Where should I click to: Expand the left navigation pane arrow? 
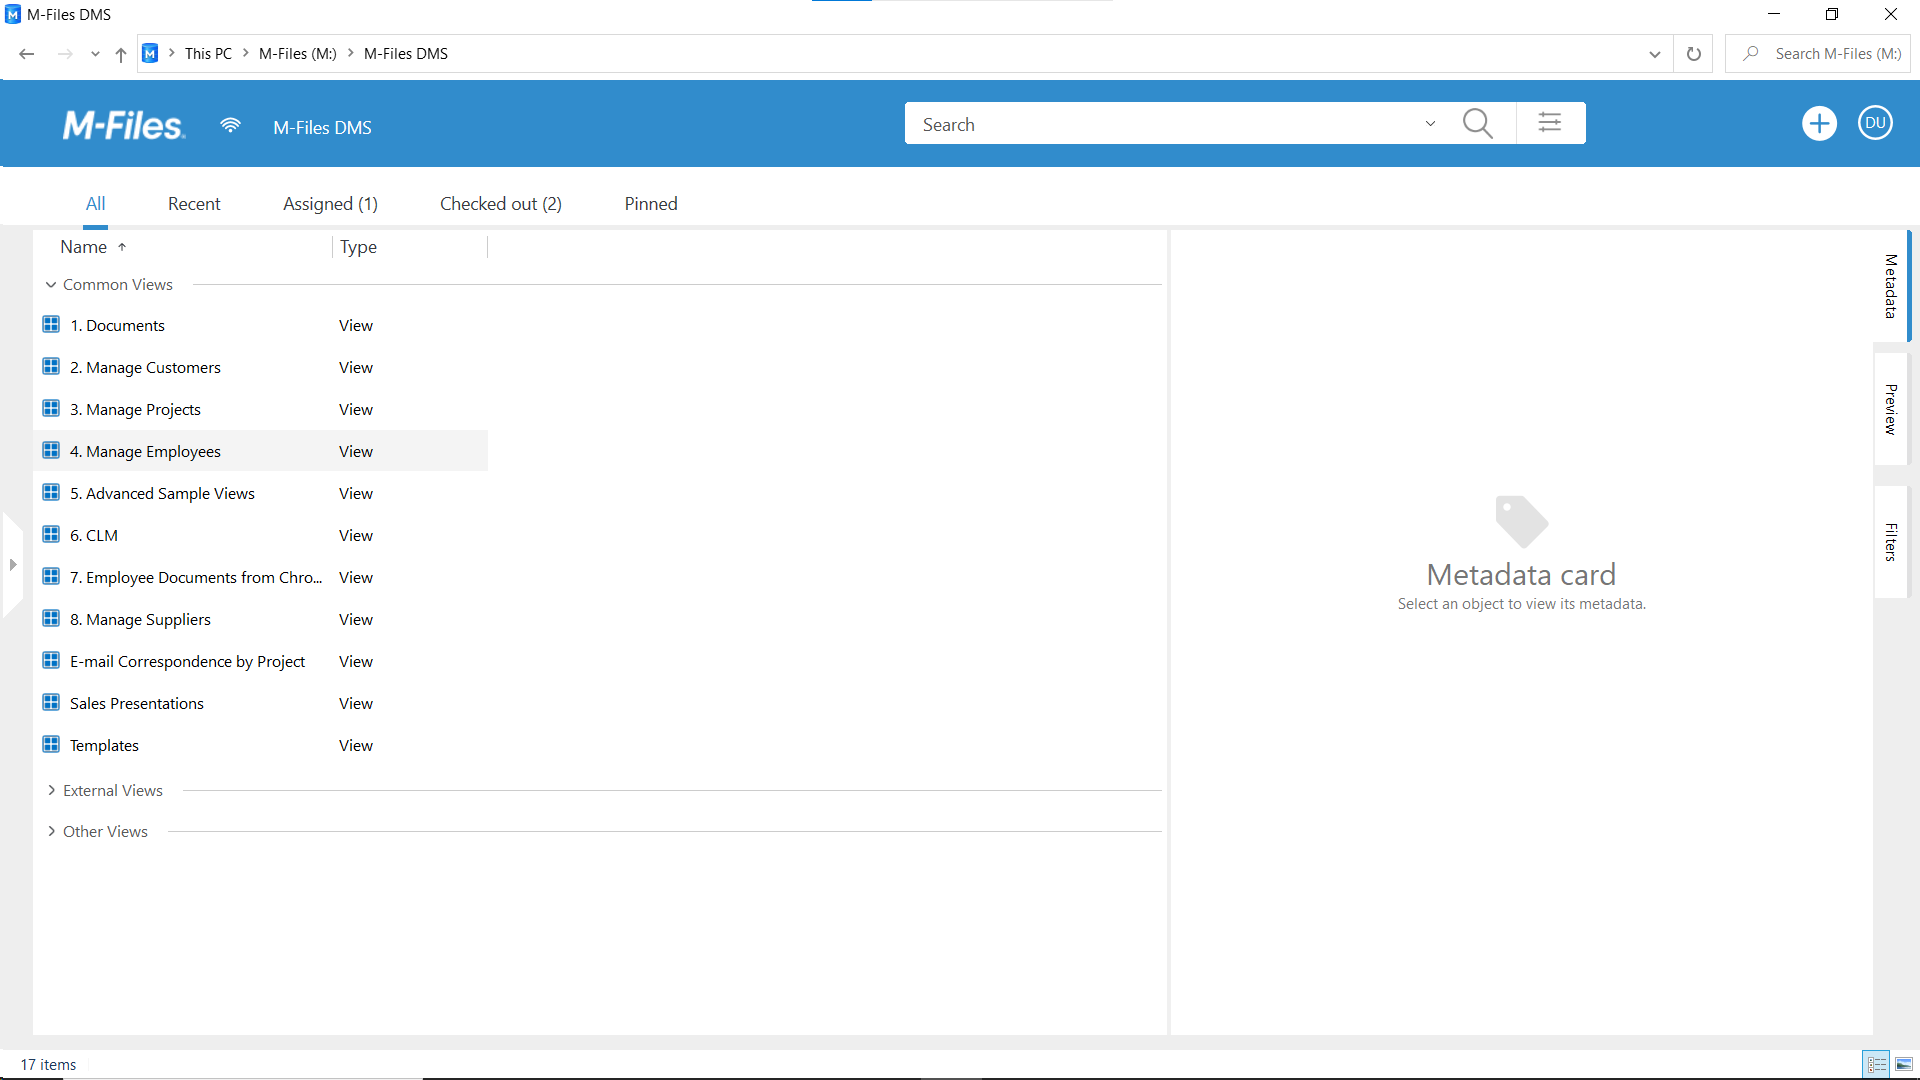(x=13, y=565)
